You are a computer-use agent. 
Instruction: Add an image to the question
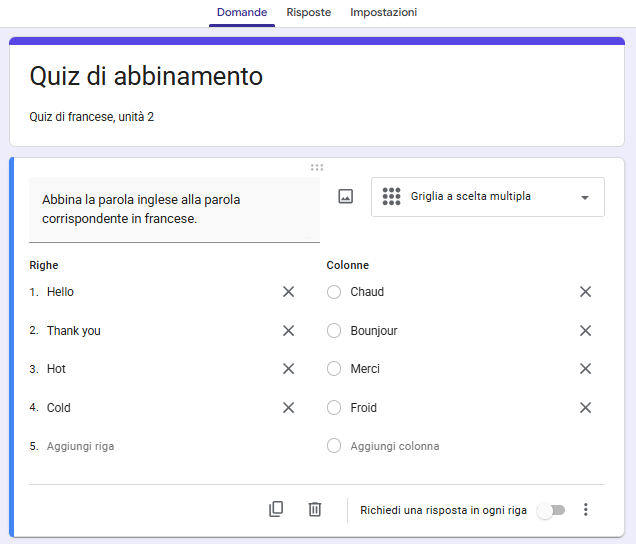[x=346, y=197]
